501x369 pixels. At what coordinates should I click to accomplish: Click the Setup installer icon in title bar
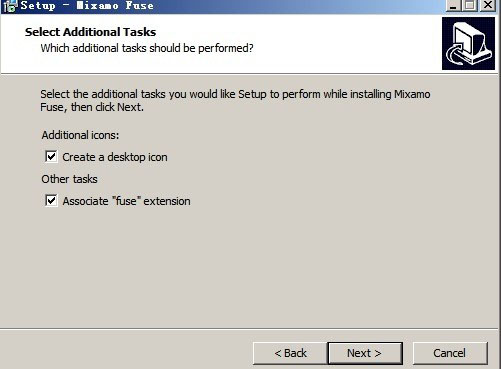click(9, 6)
